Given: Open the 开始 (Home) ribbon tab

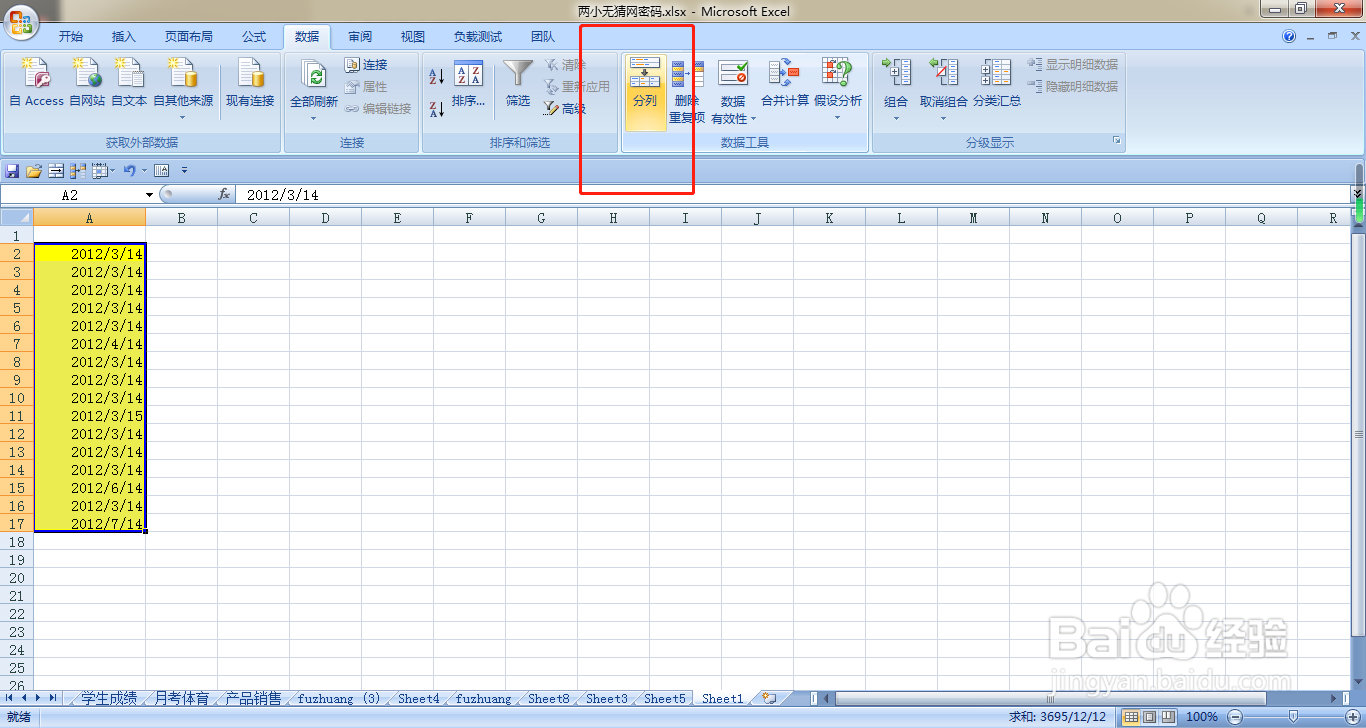Looking at the screenshot, I should point(71,37).
